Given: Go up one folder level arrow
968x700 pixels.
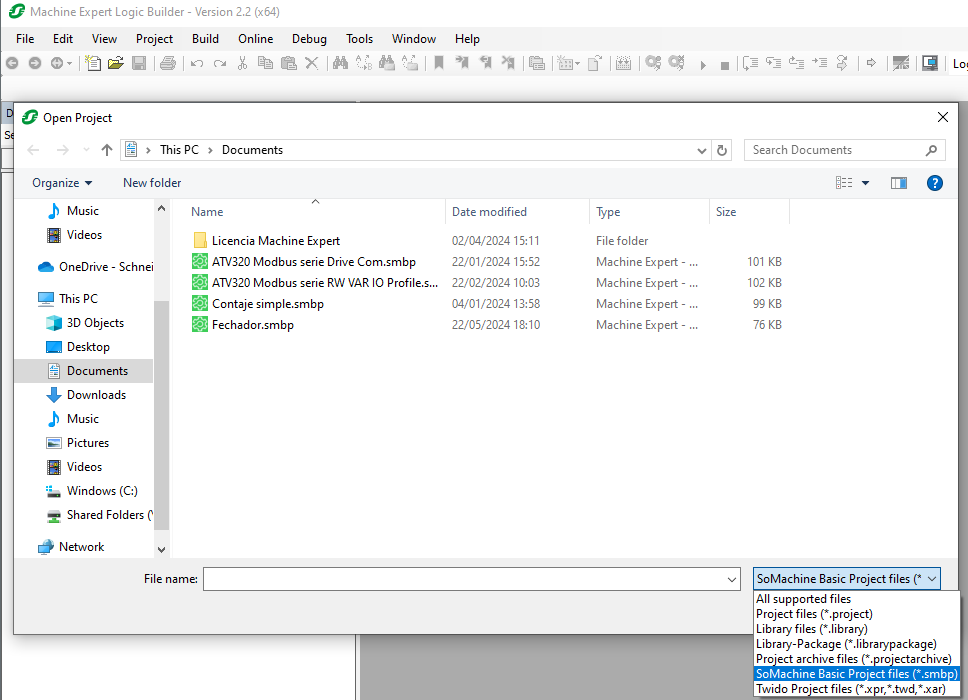Looking at the screenshot, I should [x=107, y=150].
